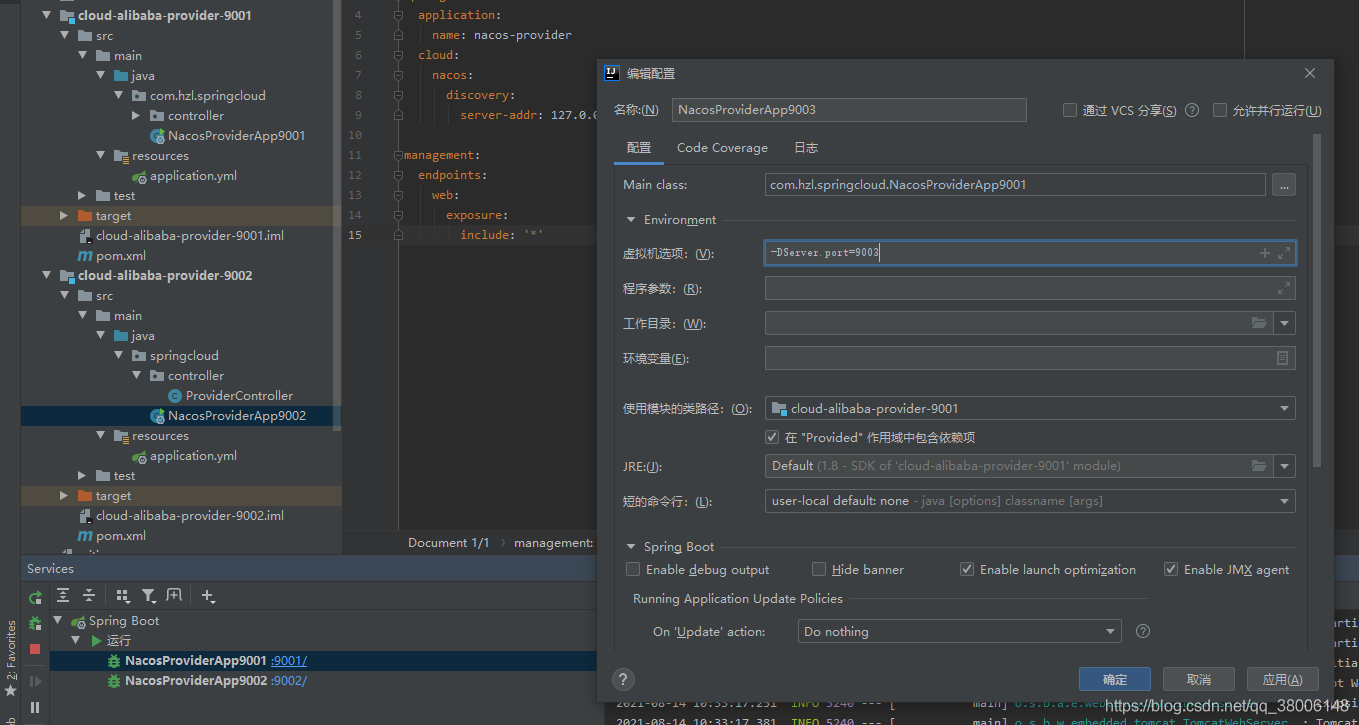Open the working directory dropdown arrow
1359x725 pixels.
(x=1284, y=323)
